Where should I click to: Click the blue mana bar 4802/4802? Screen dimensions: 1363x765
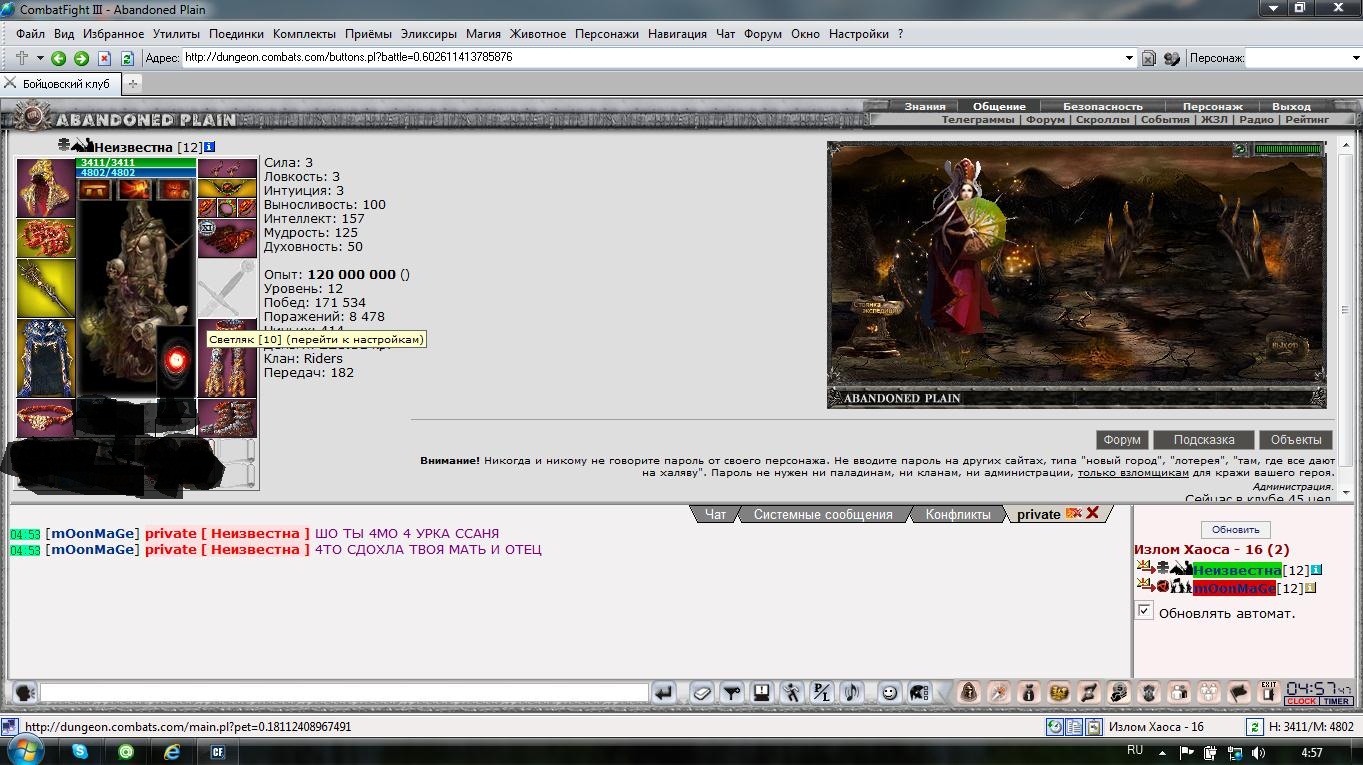coord(136,172)
